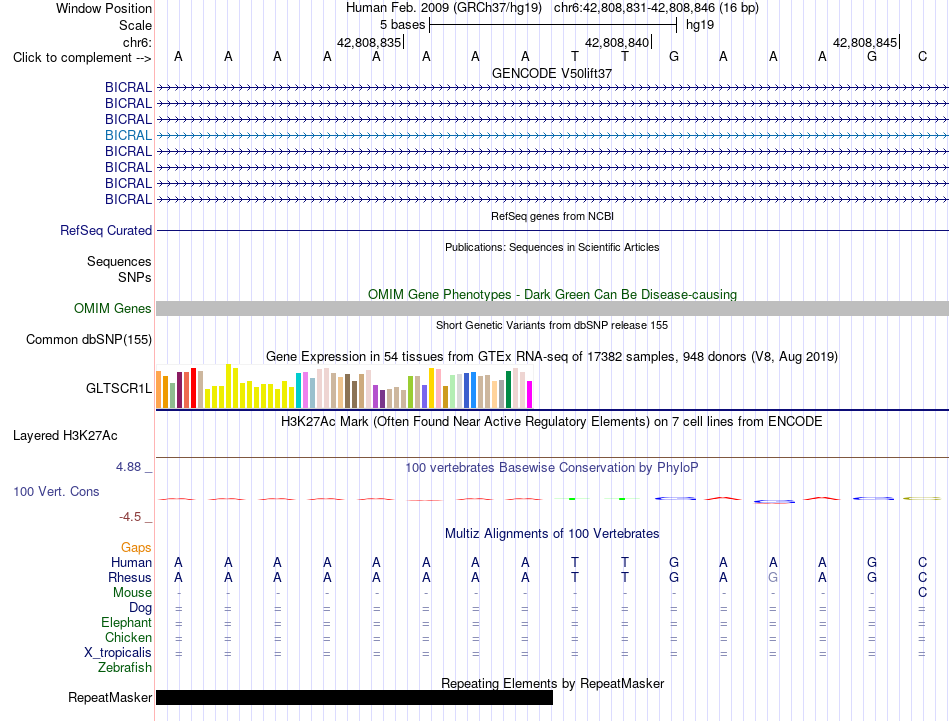Image resolution: width=950 pixels, height=721 pixels.
Task: Open the Layered H3K27Ac track label
Action: pos(65,436)
